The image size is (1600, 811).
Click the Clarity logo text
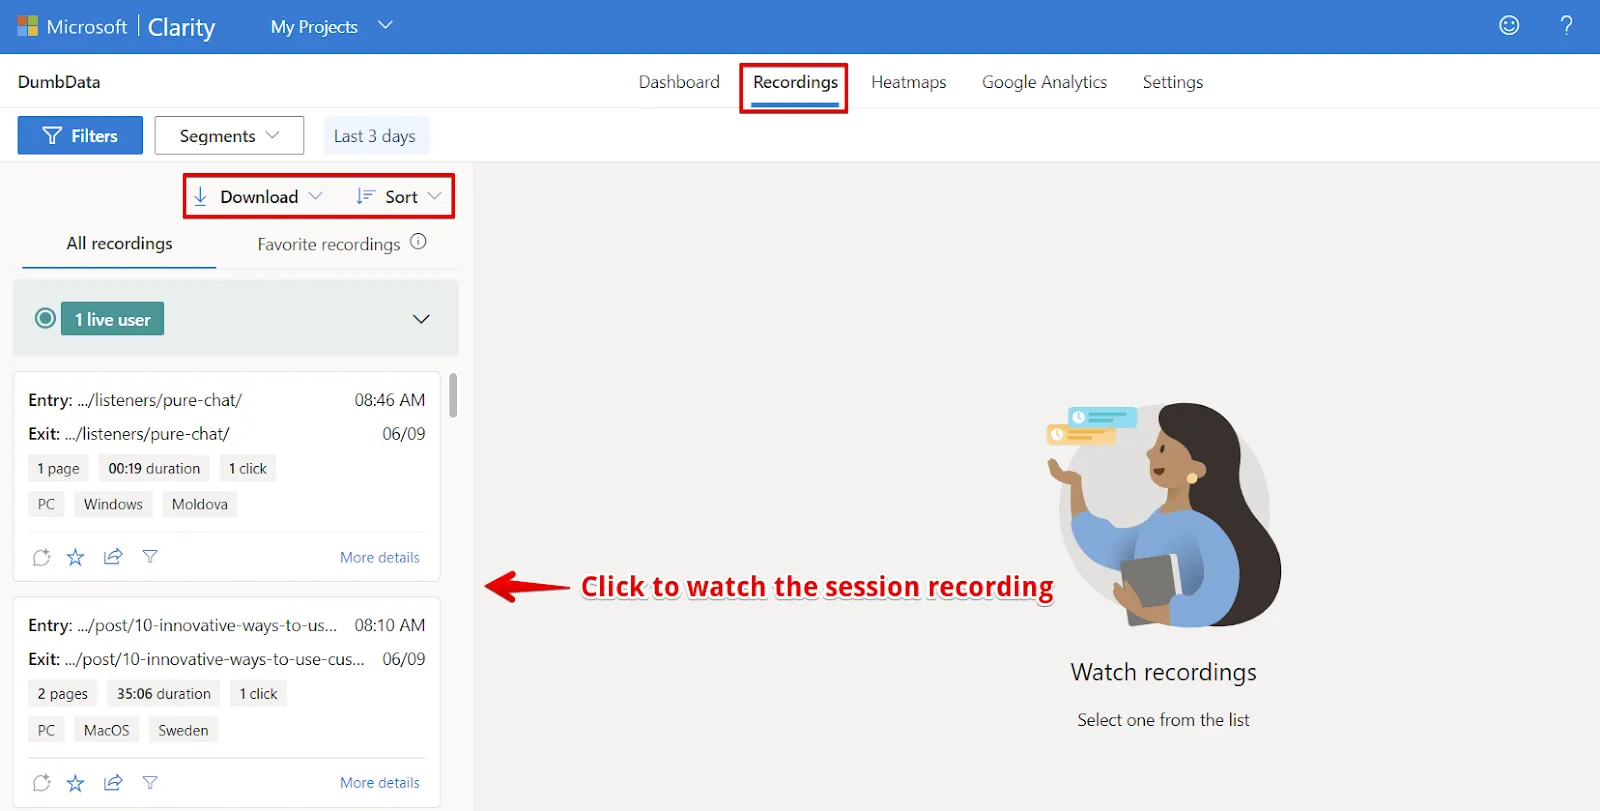(x=181, y=27)
